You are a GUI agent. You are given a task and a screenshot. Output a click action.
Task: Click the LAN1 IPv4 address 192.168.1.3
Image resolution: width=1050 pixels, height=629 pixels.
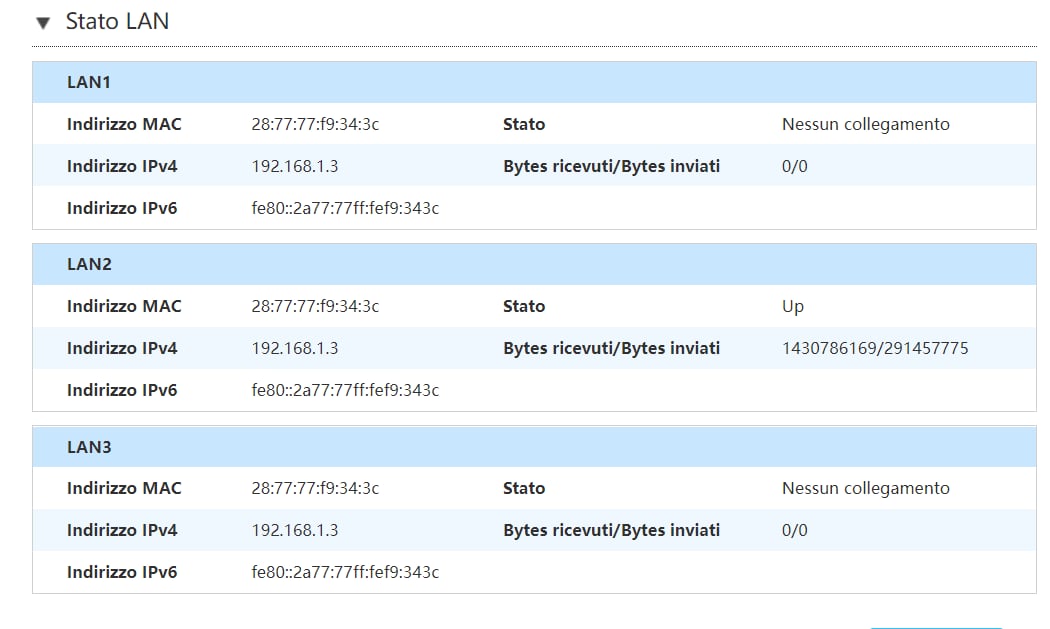[x=295, y=166]
